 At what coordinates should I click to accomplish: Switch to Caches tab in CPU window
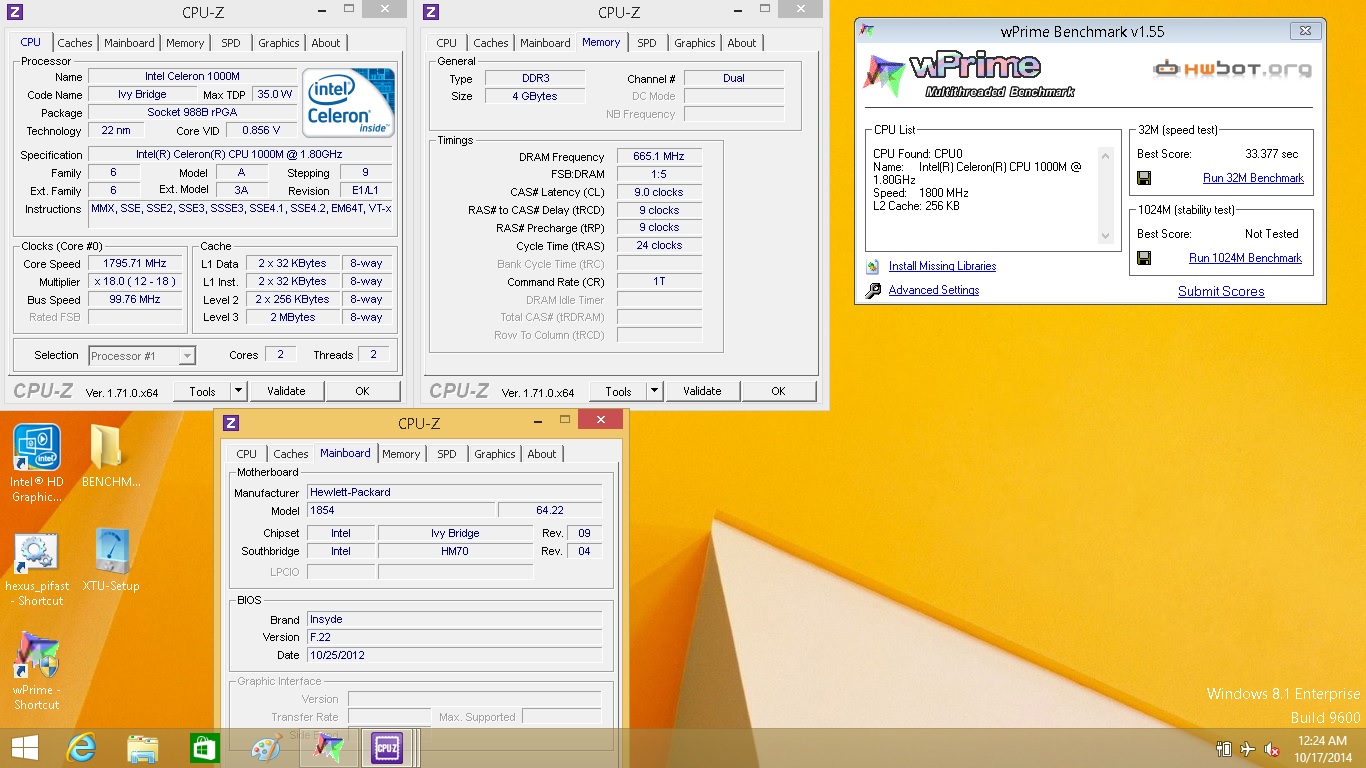pyautogui.click(x=75, y=43)
